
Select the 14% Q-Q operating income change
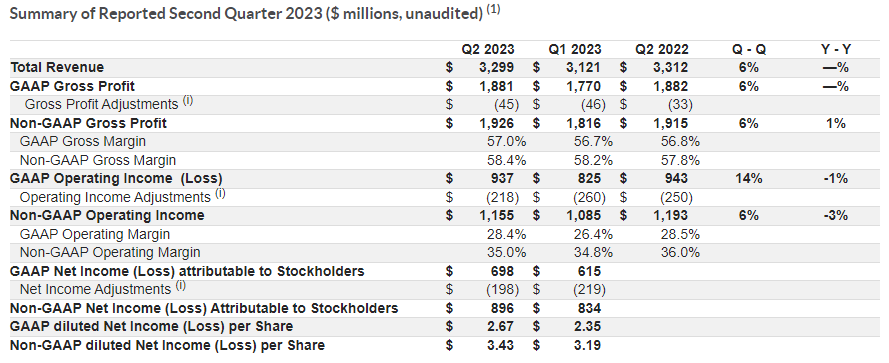click(749, 179)
